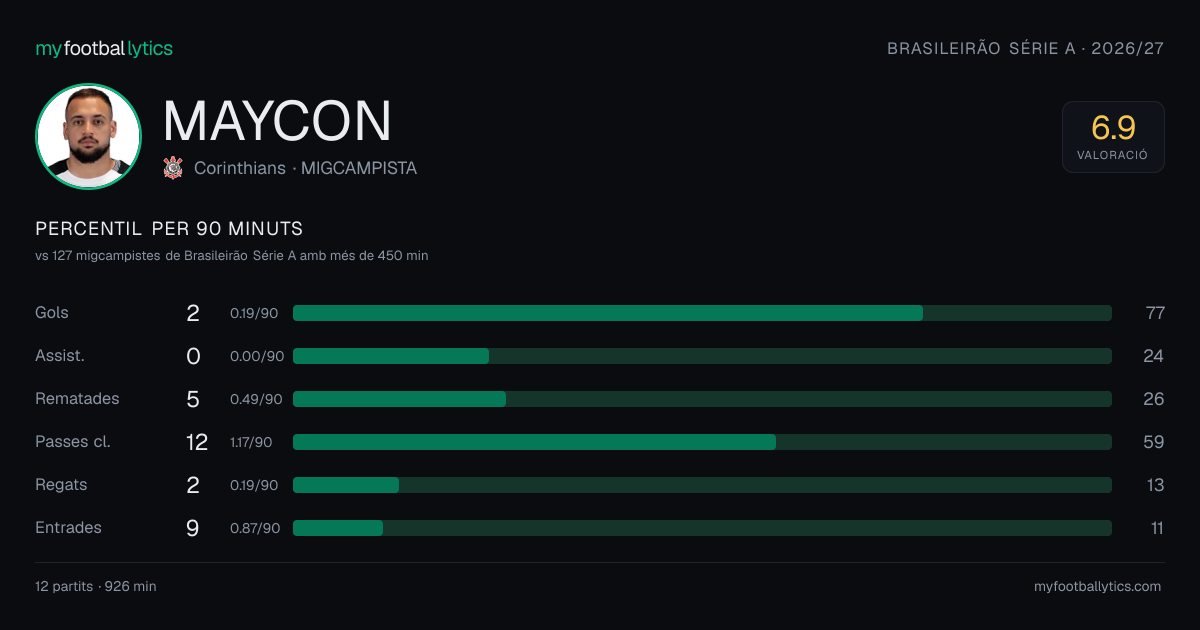Click the Corinthians team name text
This screenshot has height=630, width=1200.
coord(240,168)
